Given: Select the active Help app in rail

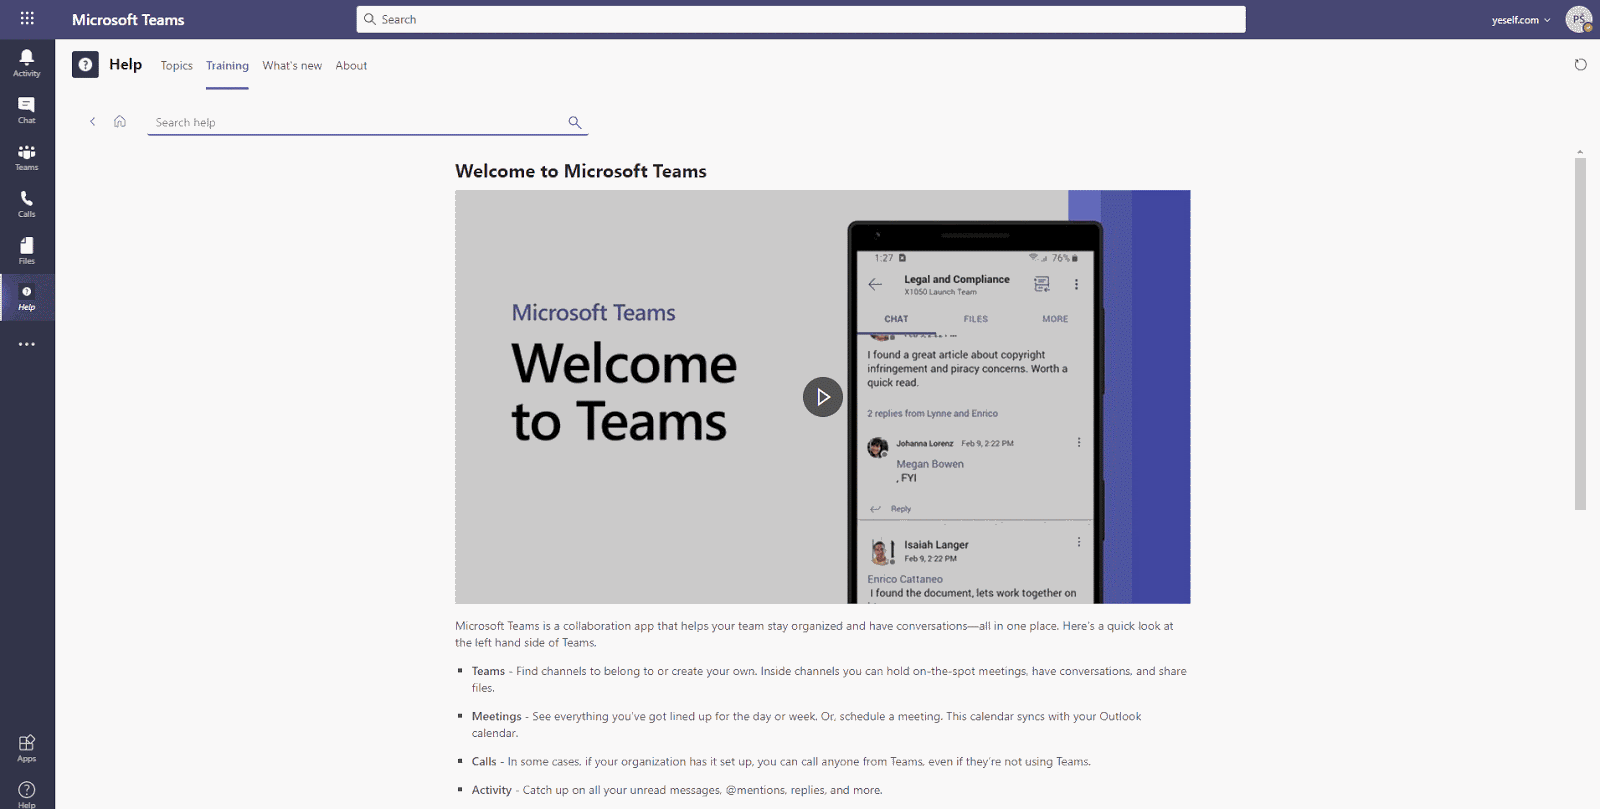Looking at the screenshot, I should [27, 298].
